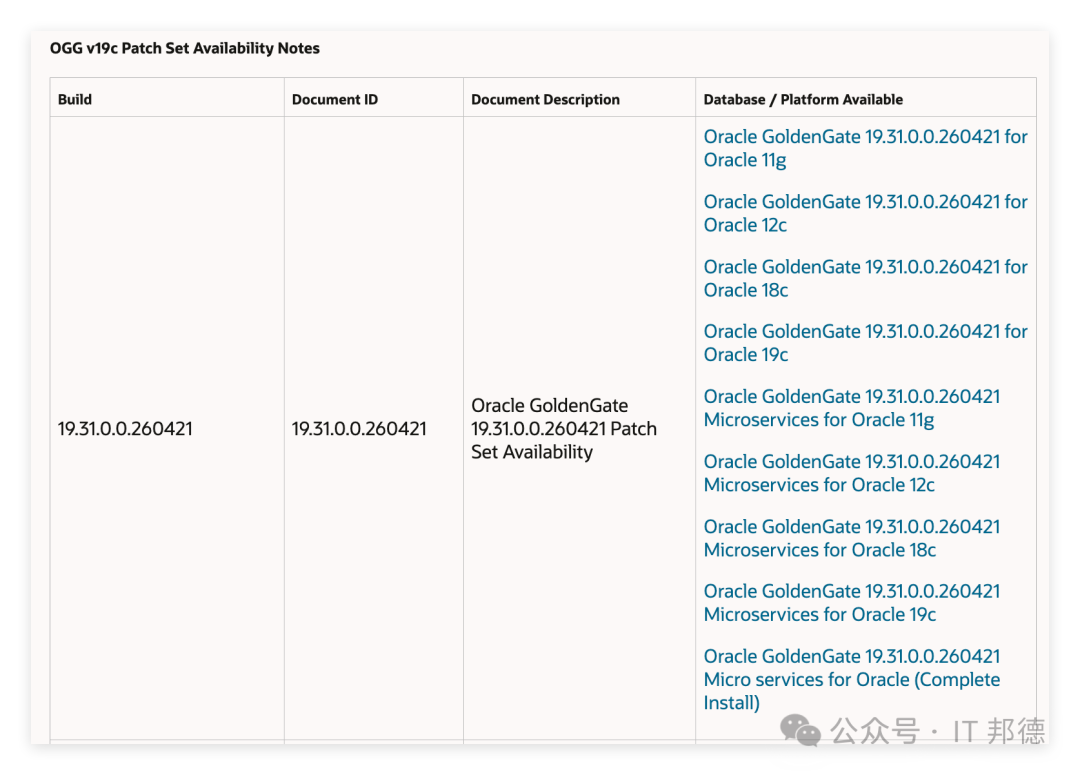The height and width of the screenshot is (775, 1080).
Task: Open GoldenGate Microservices for Oracle 12c link
Action: (x=851, y=473)
